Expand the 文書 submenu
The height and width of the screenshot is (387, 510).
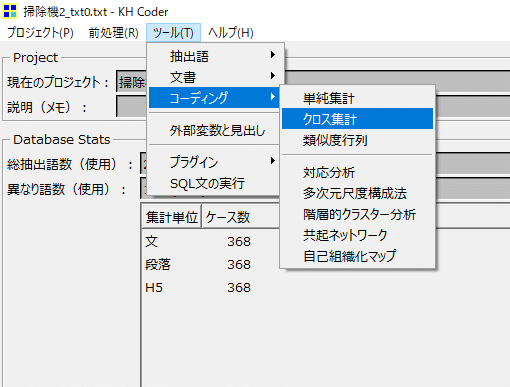(214, 77)
